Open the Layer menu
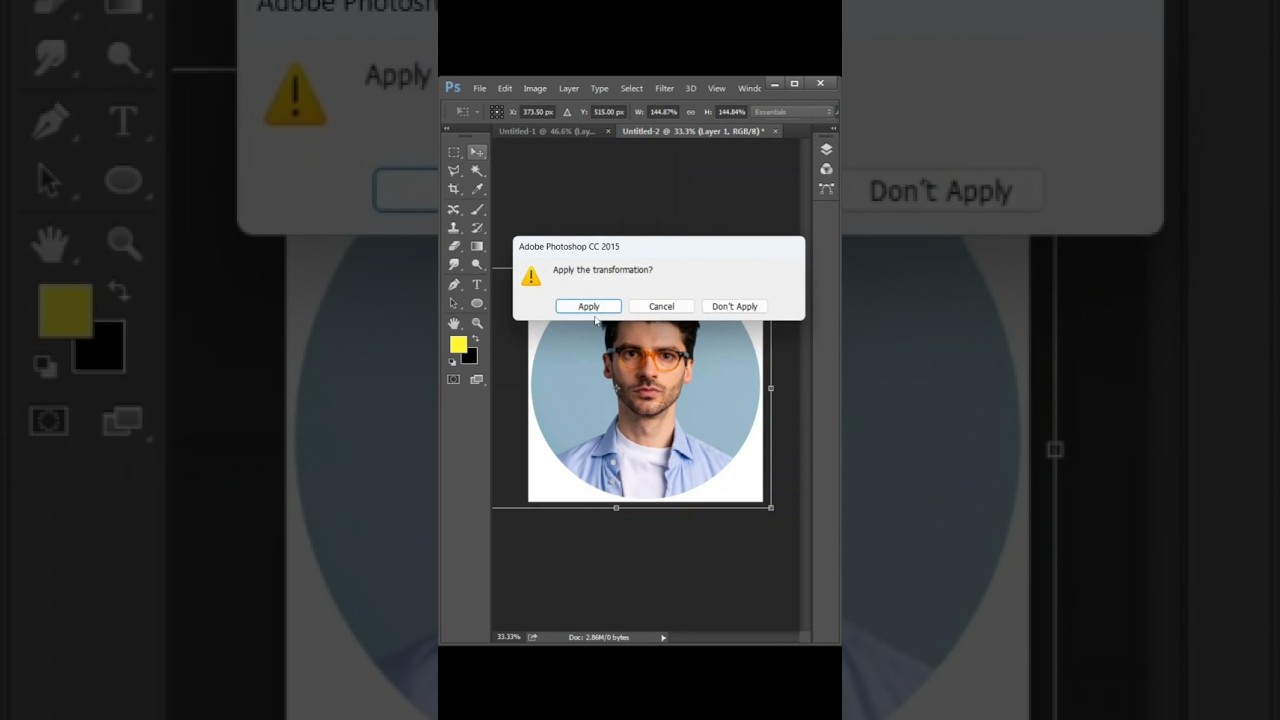The height and width of the screenshot is (720, 1280). (x=569, y=88)
